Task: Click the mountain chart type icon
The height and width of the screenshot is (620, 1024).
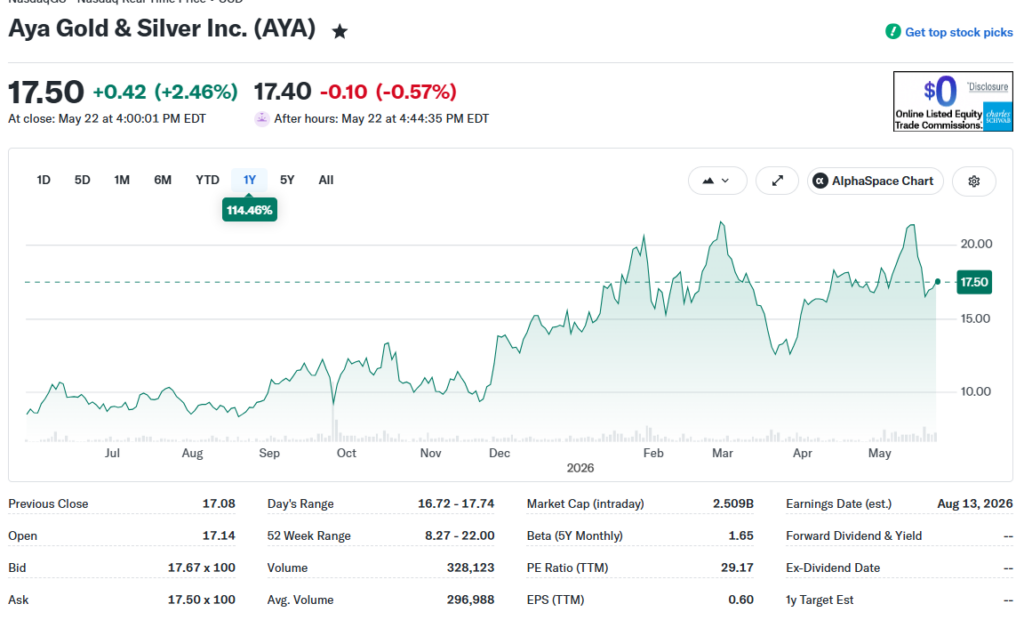Action: pyautogui.click(x=708, y=181)
